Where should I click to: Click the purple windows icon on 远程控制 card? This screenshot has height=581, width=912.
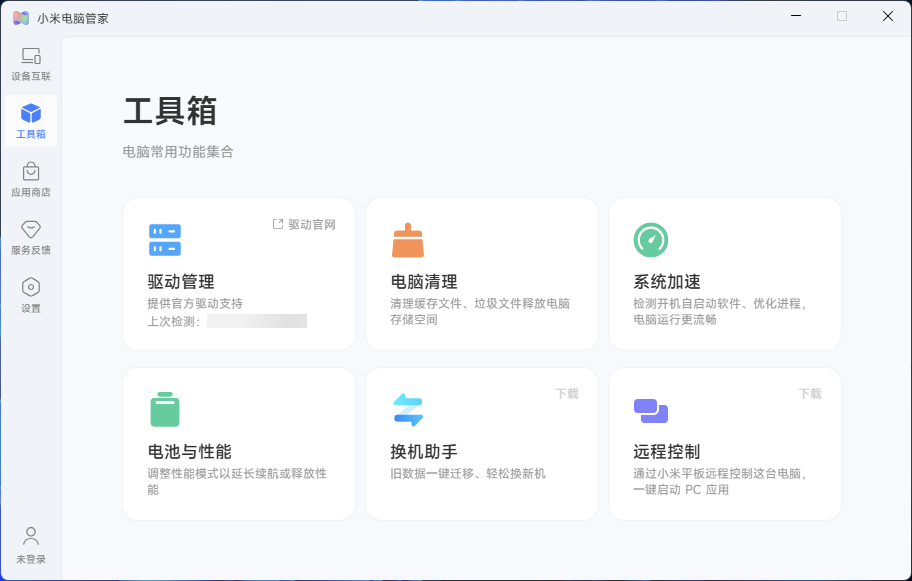tap(650, 409)
